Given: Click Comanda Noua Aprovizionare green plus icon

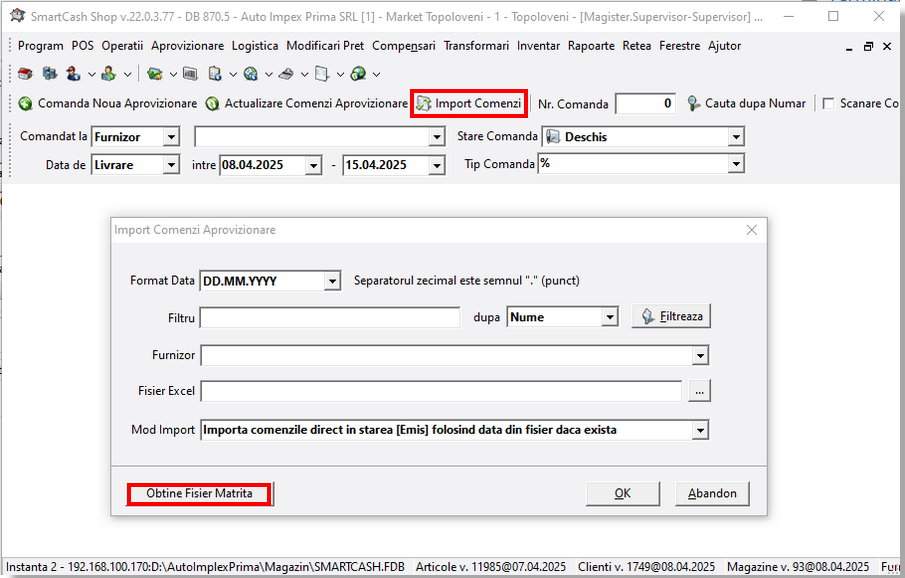Looking at the screenshot, I should 25,104.
